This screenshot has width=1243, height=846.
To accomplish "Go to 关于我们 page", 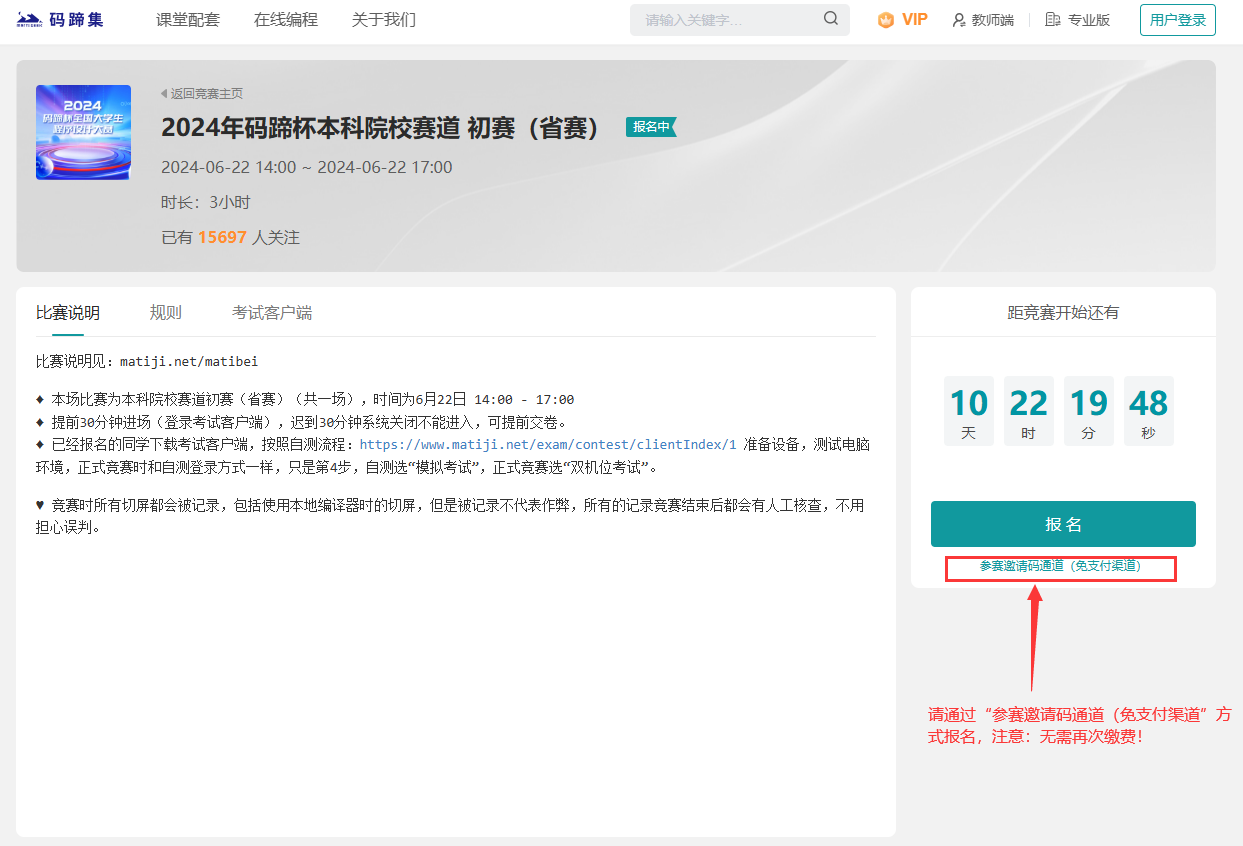I will coord(384,20).
